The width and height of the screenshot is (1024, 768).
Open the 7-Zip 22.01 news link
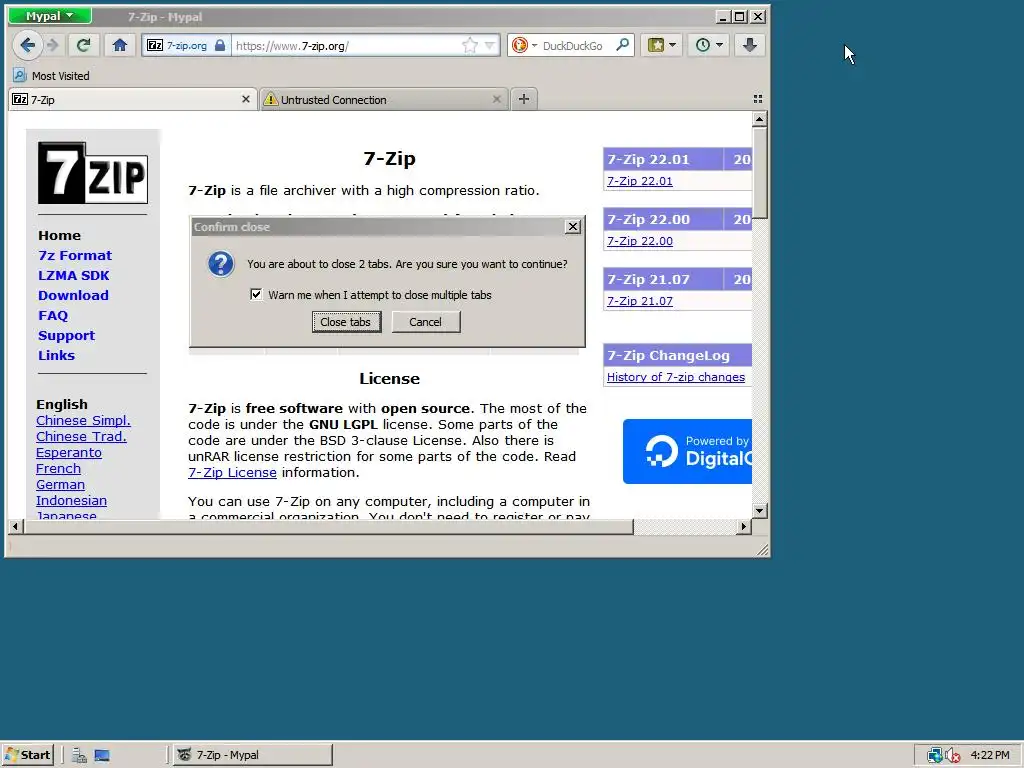click(639, 181)
